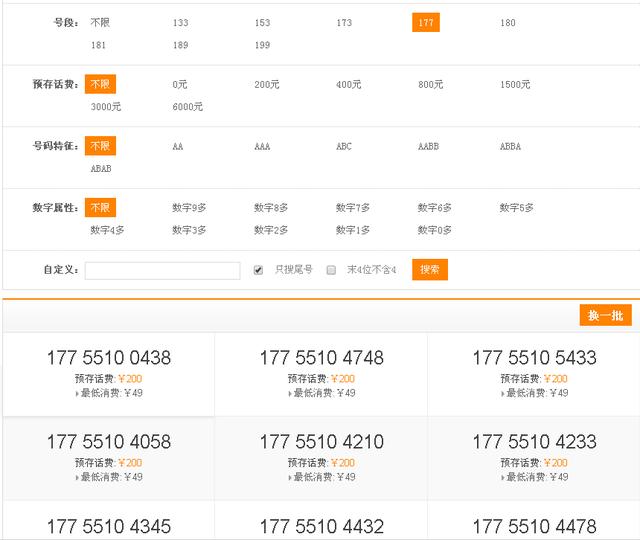Screen dimensions: 640x540
Task: Filter by AABB number pattern
Action: (x=428, y=147)
